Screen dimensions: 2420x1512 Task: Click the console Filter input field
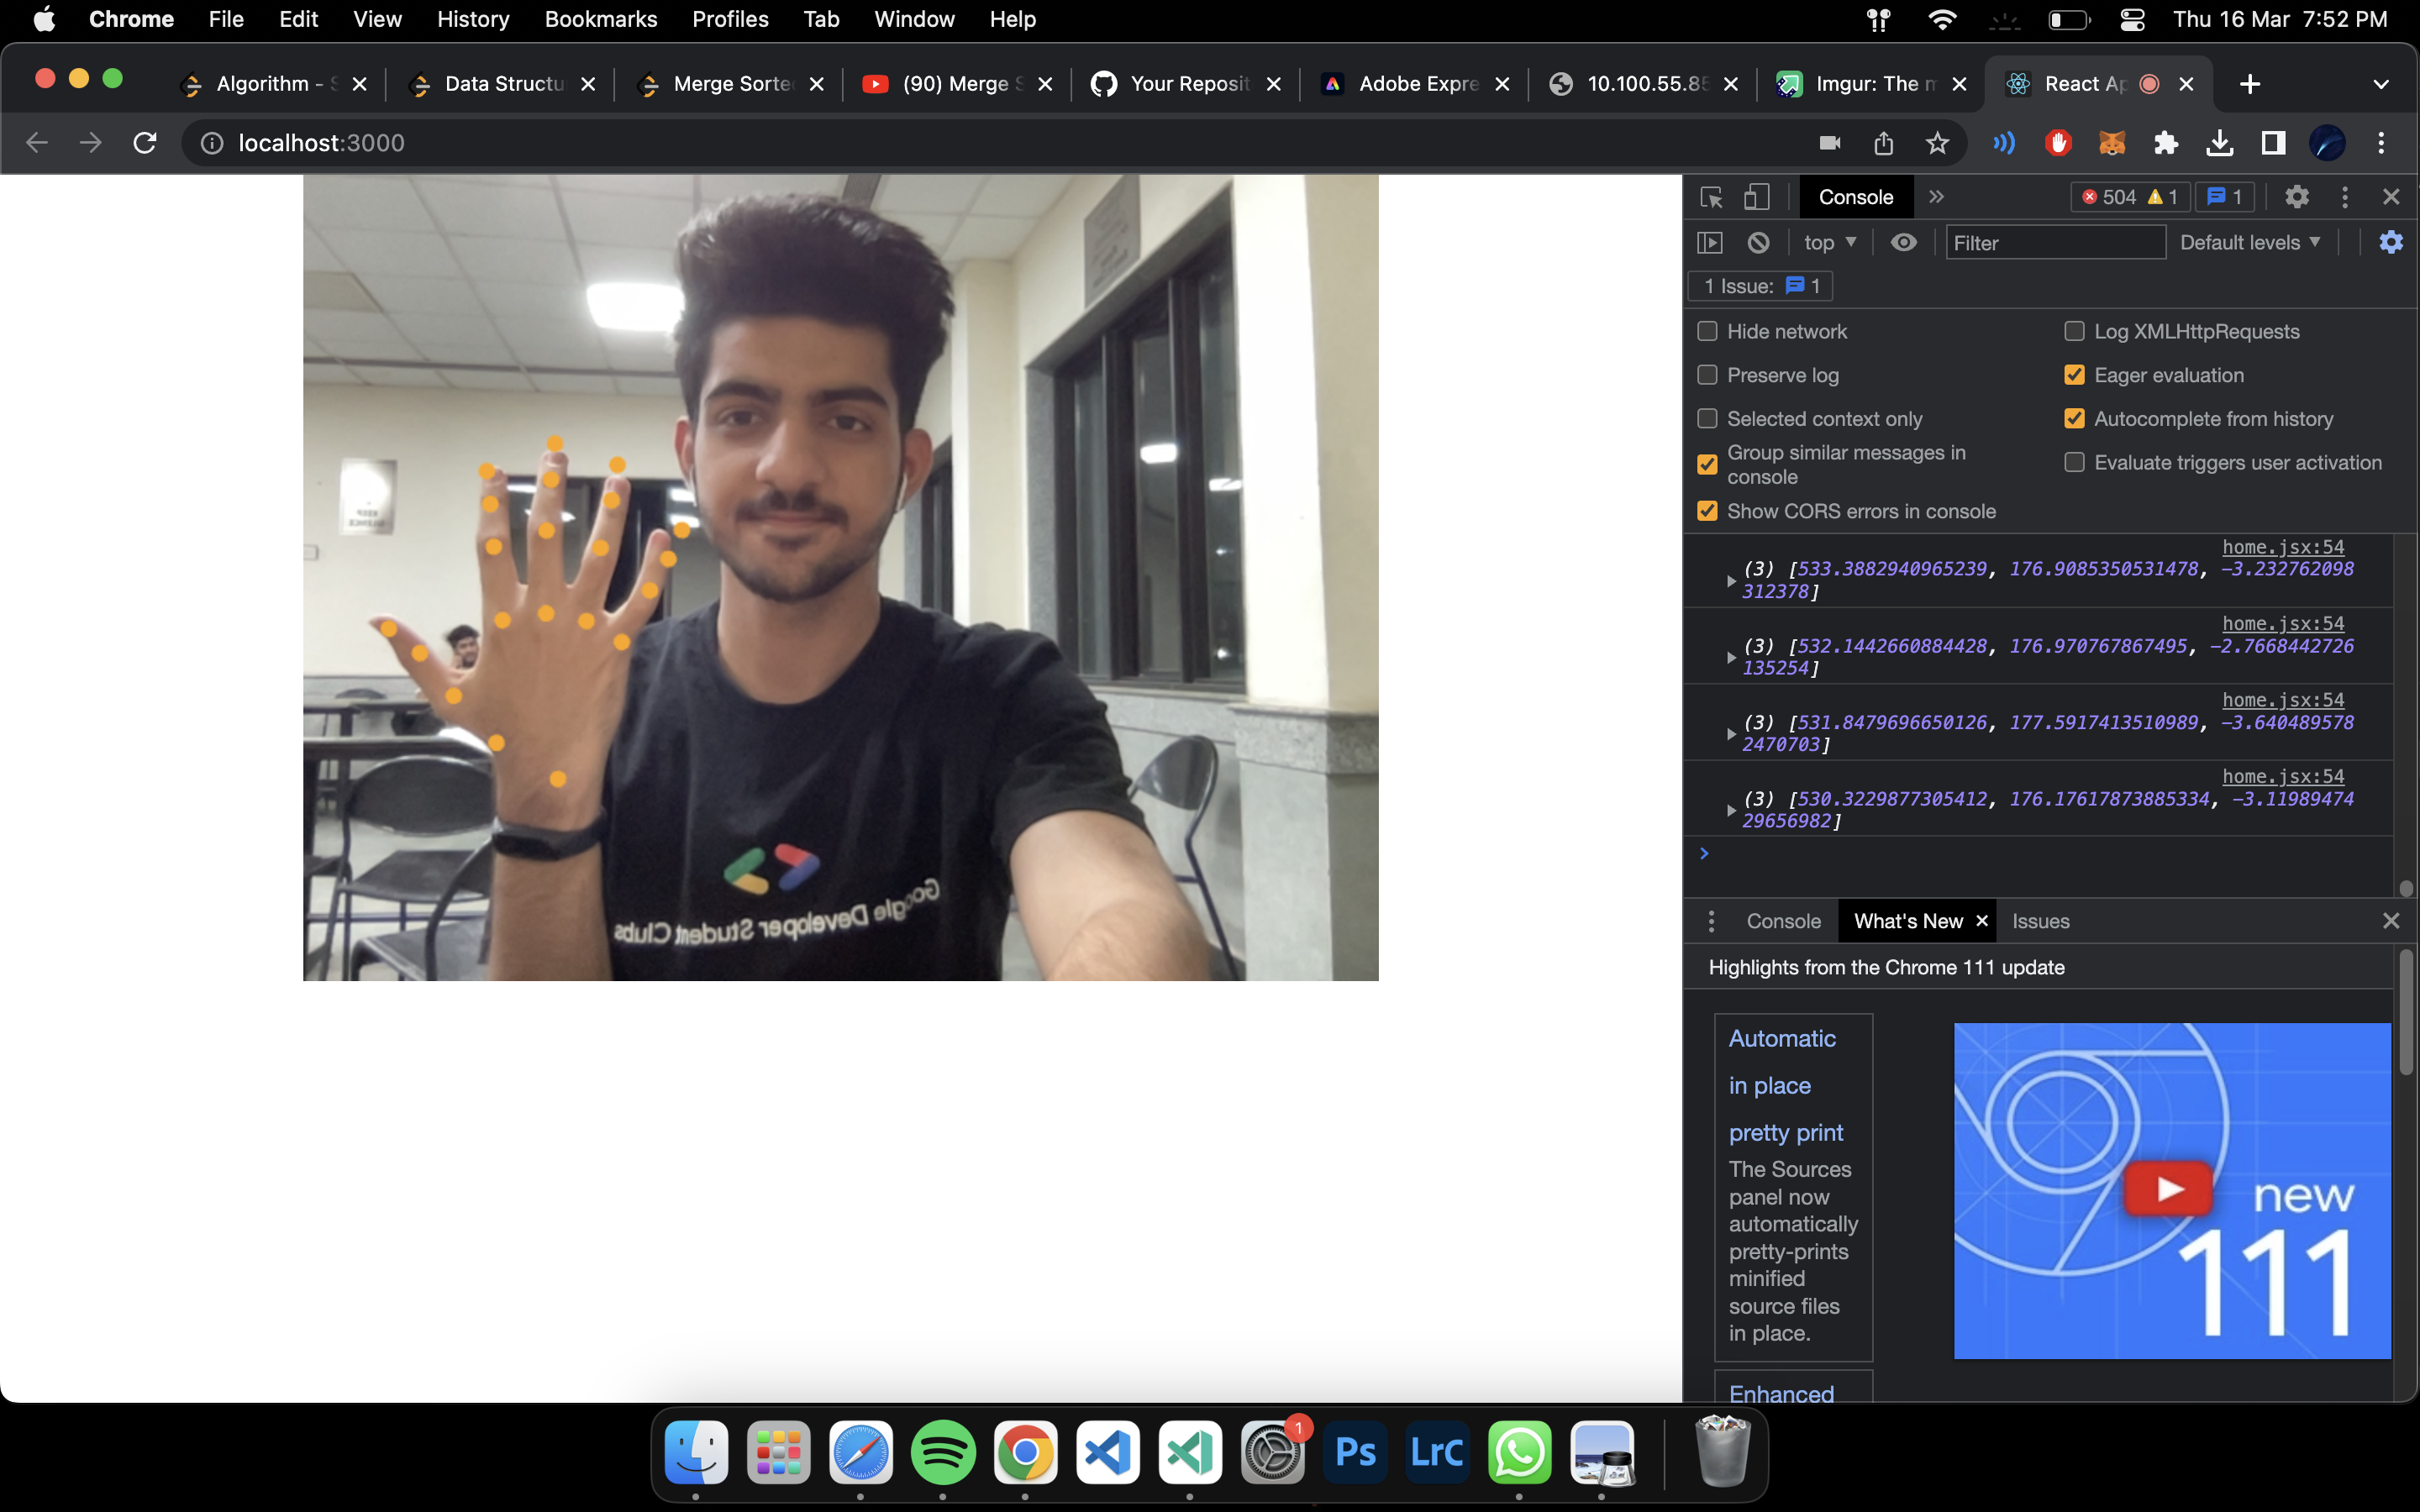tap(2055, 243)
